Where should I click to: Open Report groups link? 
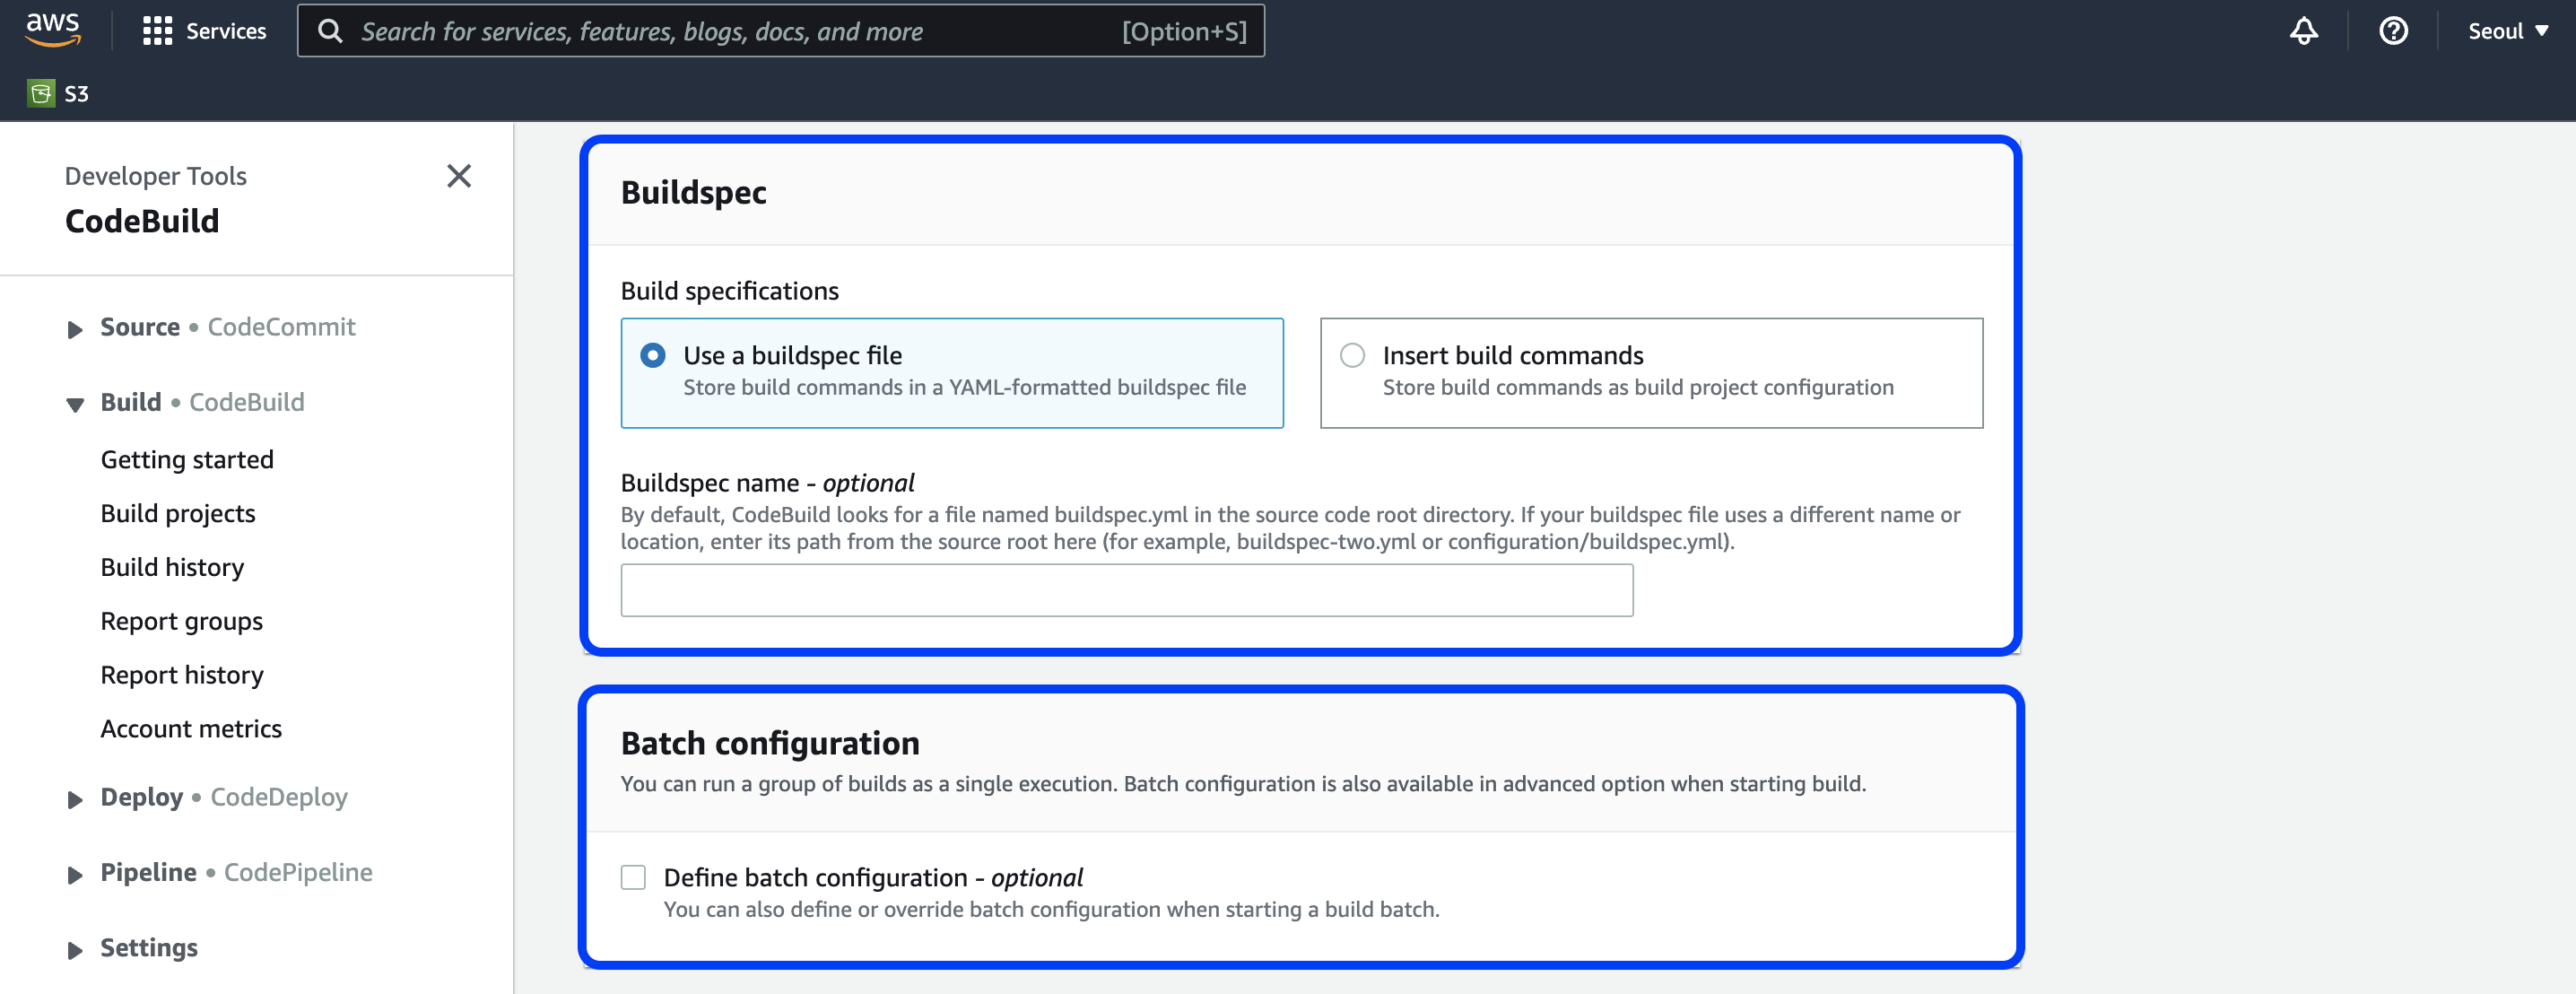pos(181,621)
